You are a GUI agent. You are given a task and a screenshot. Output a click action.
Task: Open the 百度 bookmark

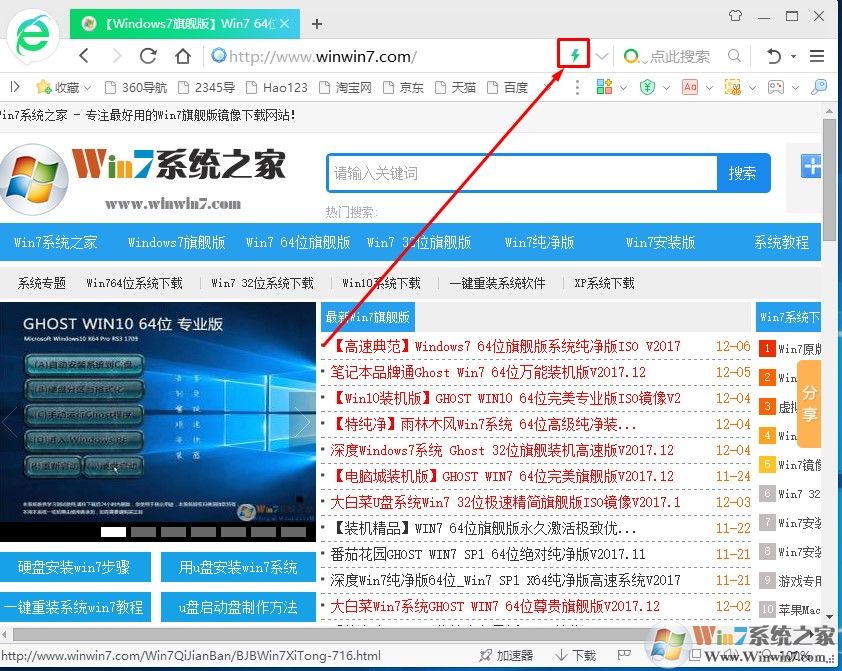[507, 87]
